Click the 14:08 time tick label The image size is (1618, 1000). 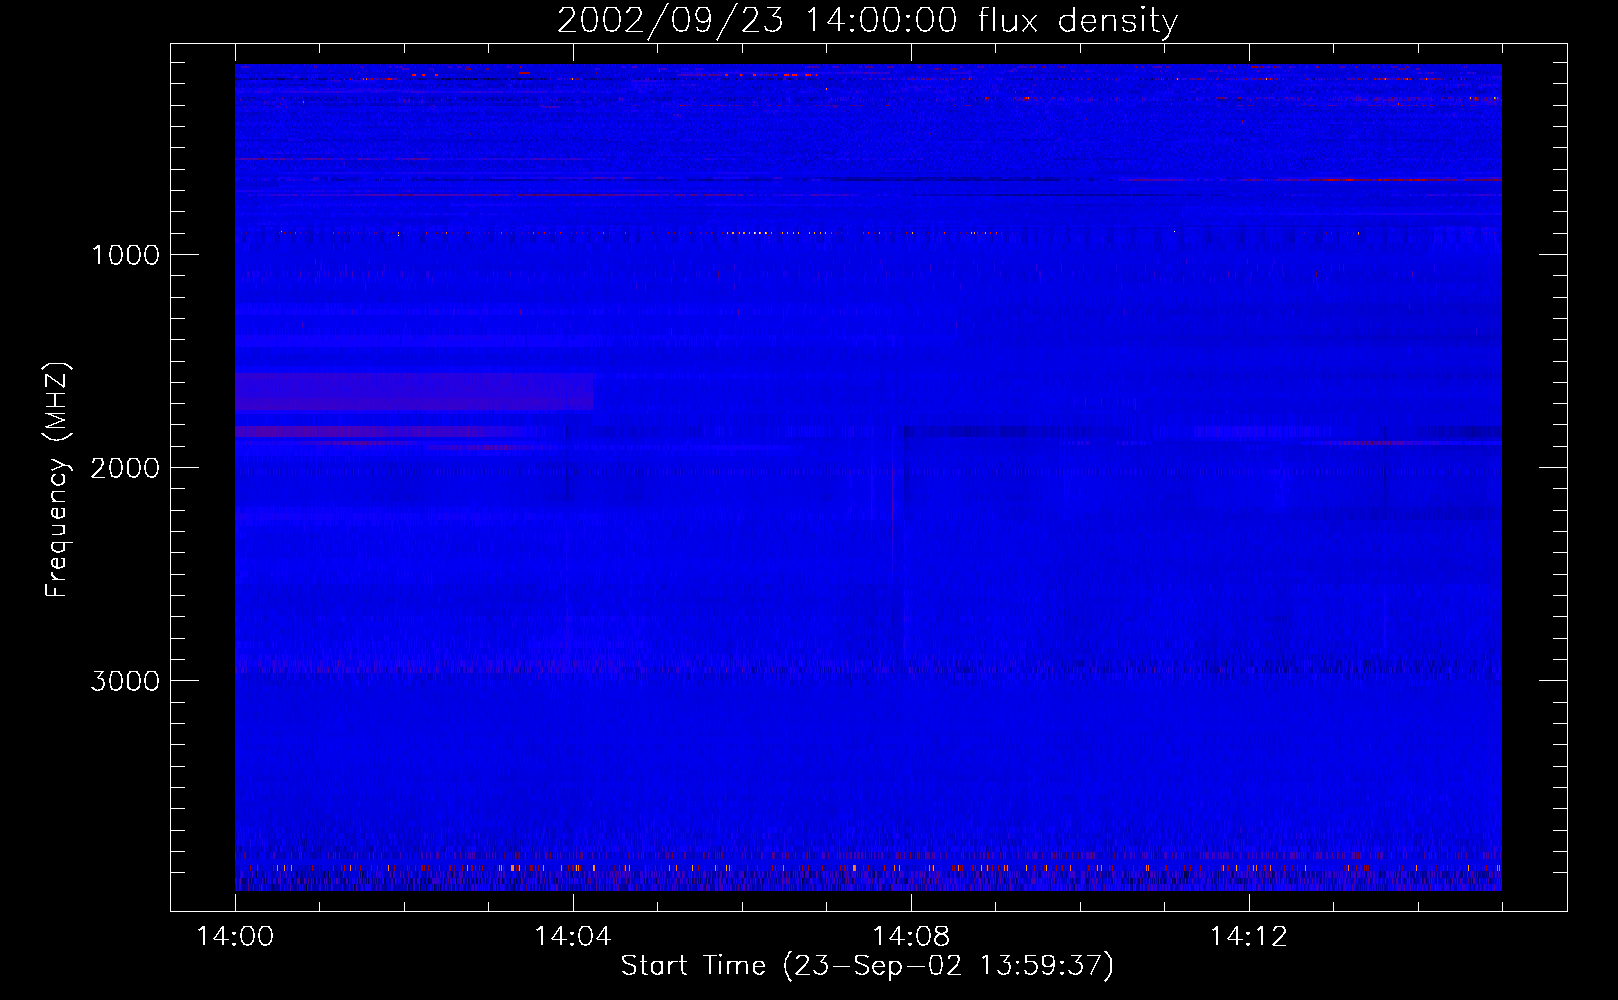(x=910, y=936)
